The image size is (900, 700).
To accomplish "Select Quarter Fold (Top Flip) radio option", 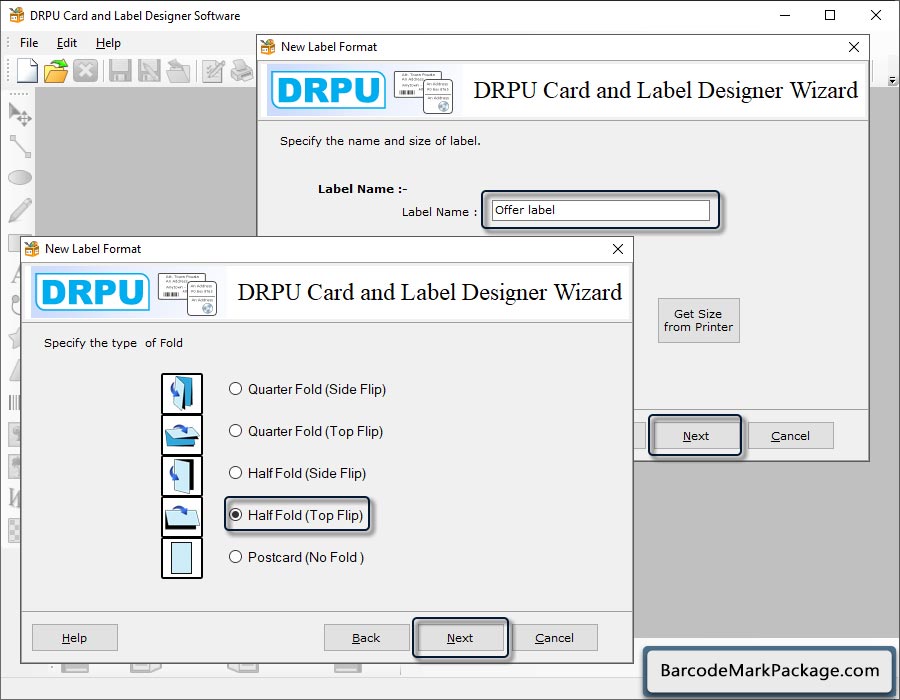I will pyautogui.click(x=235, y=431).
